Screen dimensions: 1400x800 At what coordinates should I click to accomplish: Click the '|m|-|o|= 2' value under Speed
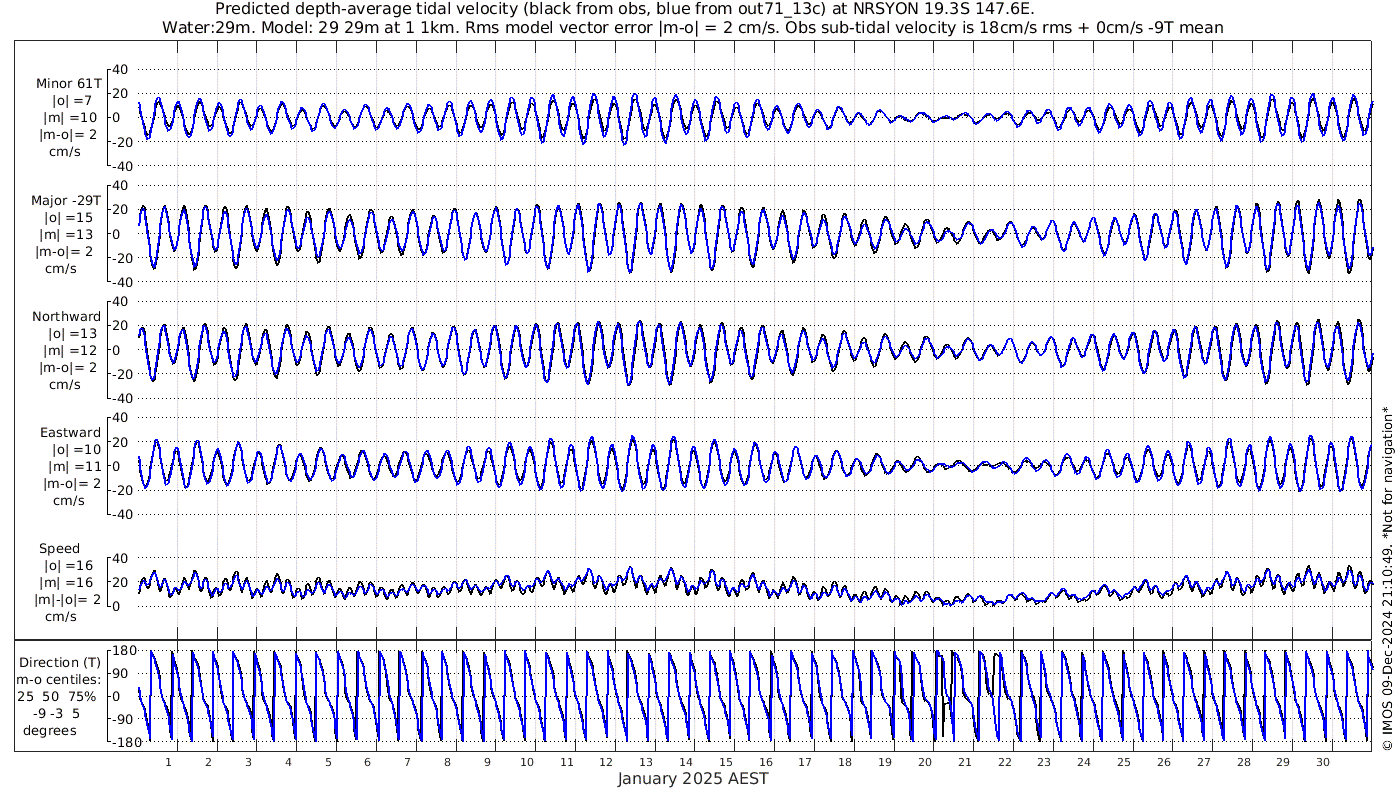[x=69, y=599]
